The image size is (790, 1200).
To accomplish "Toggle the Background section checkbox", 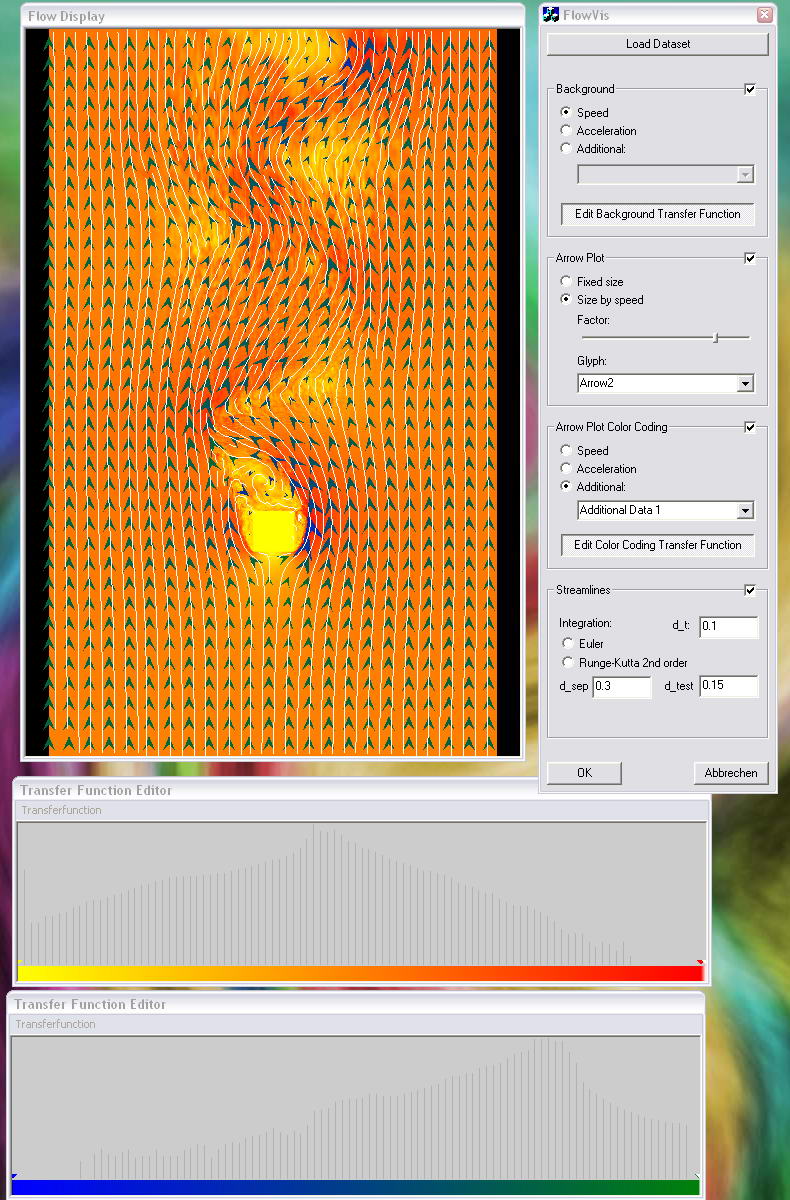I will 750,90.
